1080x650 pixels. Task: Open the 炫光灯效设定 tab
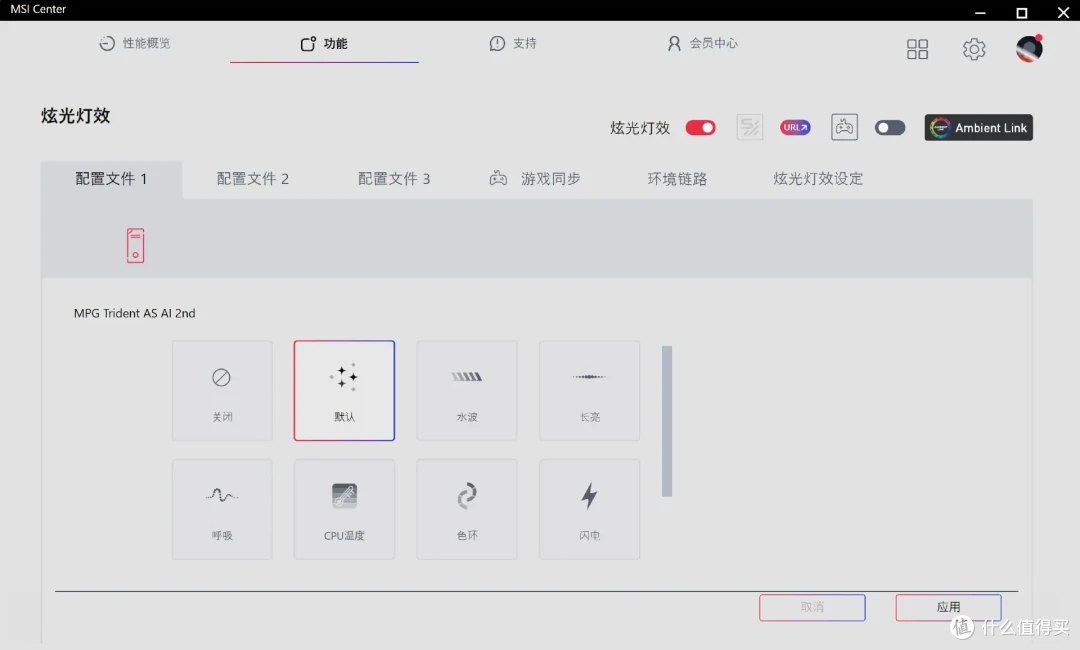click(818, 179)
